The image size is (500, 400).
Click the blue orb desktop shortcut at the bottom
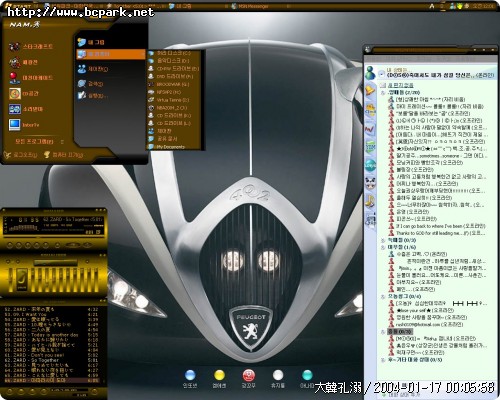pos(190,375)
